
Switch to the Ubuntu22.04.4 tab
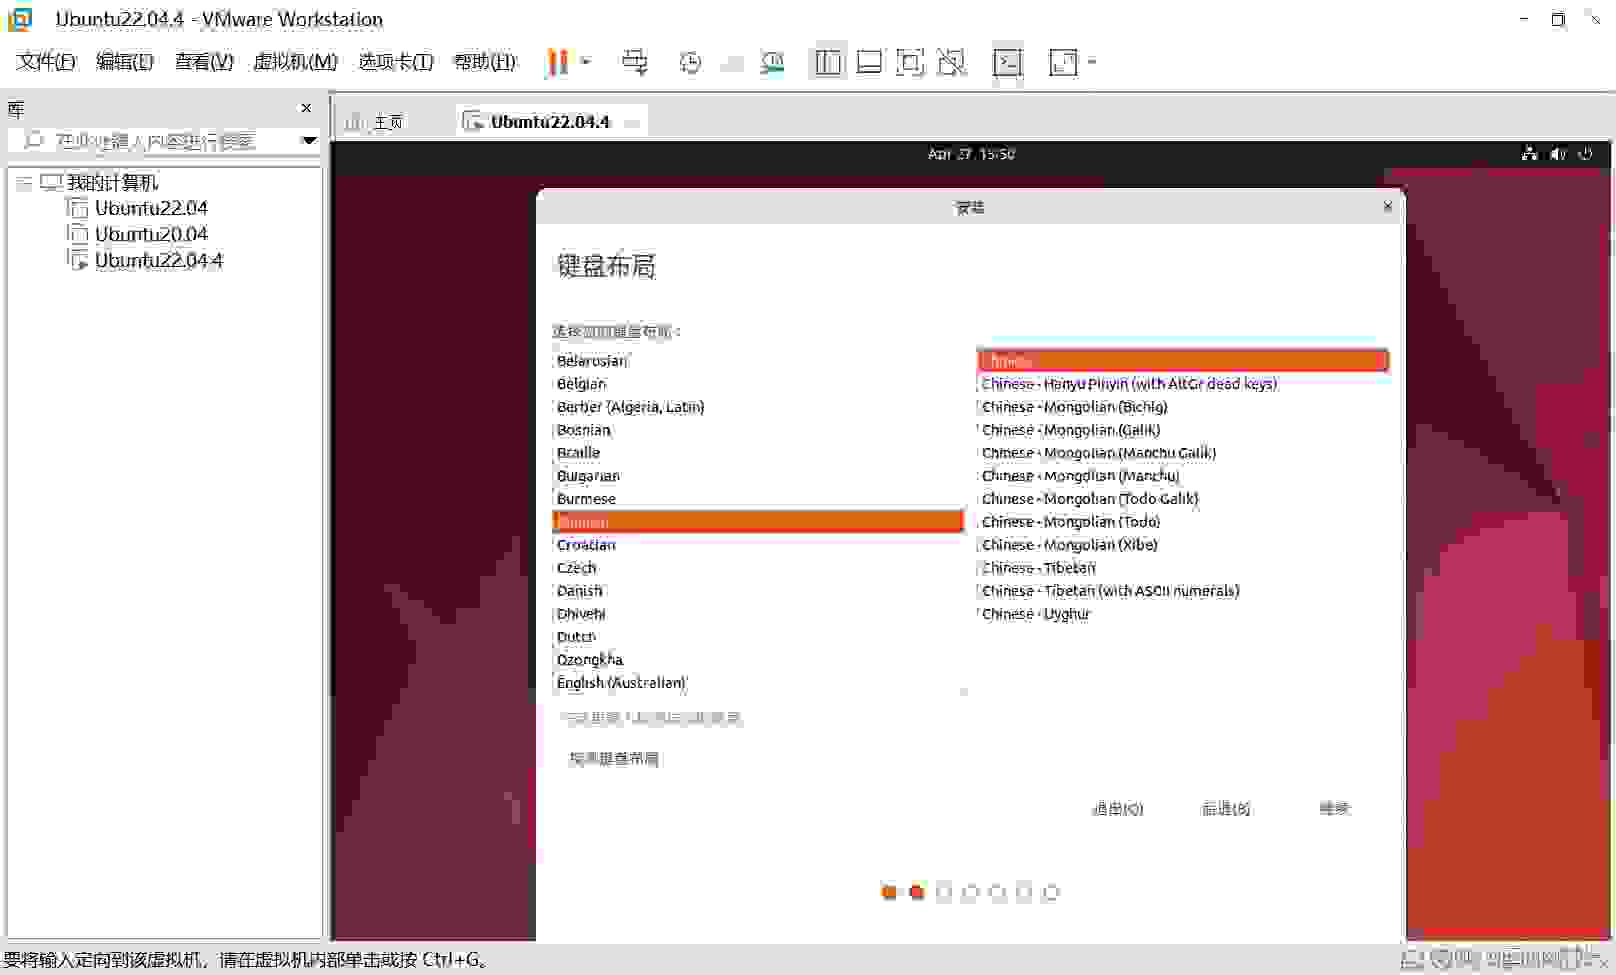click(549, 122)
